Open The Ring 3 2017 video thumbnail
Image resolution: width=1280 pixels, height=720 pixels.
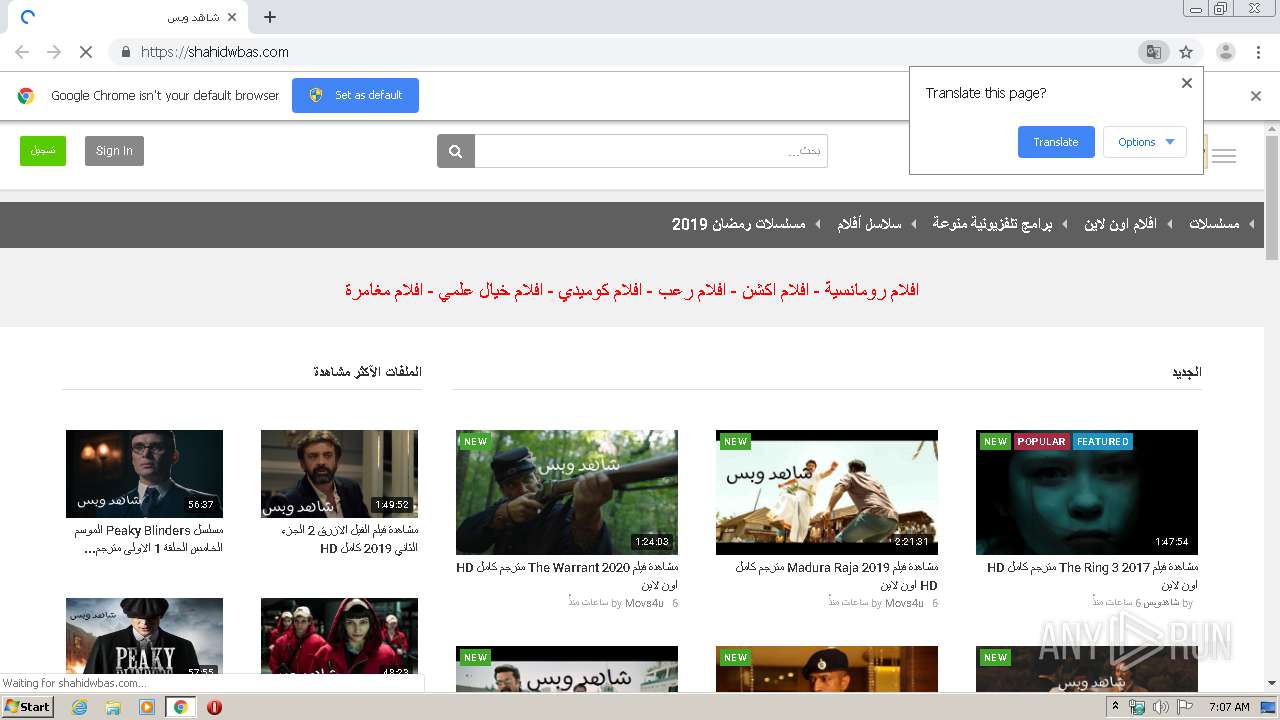(1087, 492)
